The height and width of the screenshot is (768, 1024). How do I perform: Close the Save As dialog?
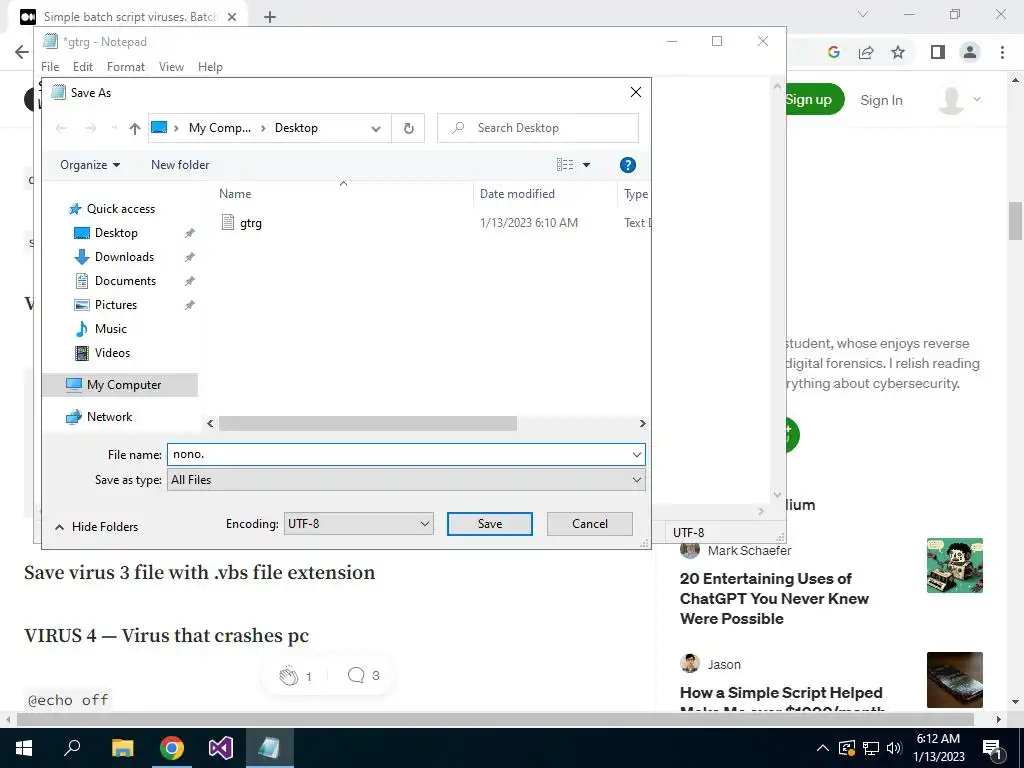[635, 93]
